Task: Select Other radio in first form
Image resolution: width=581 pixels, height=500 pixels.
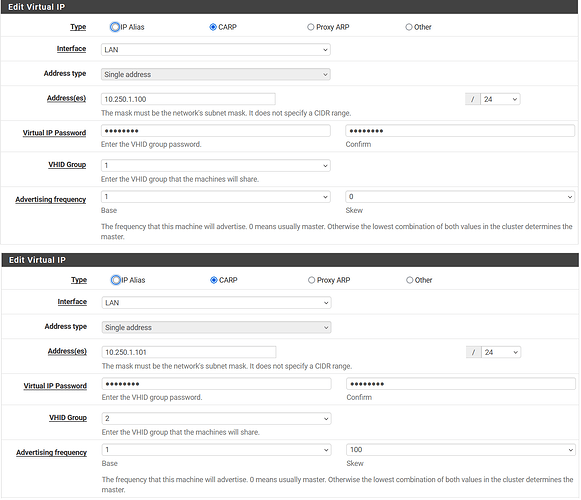Action: (409, 27)
